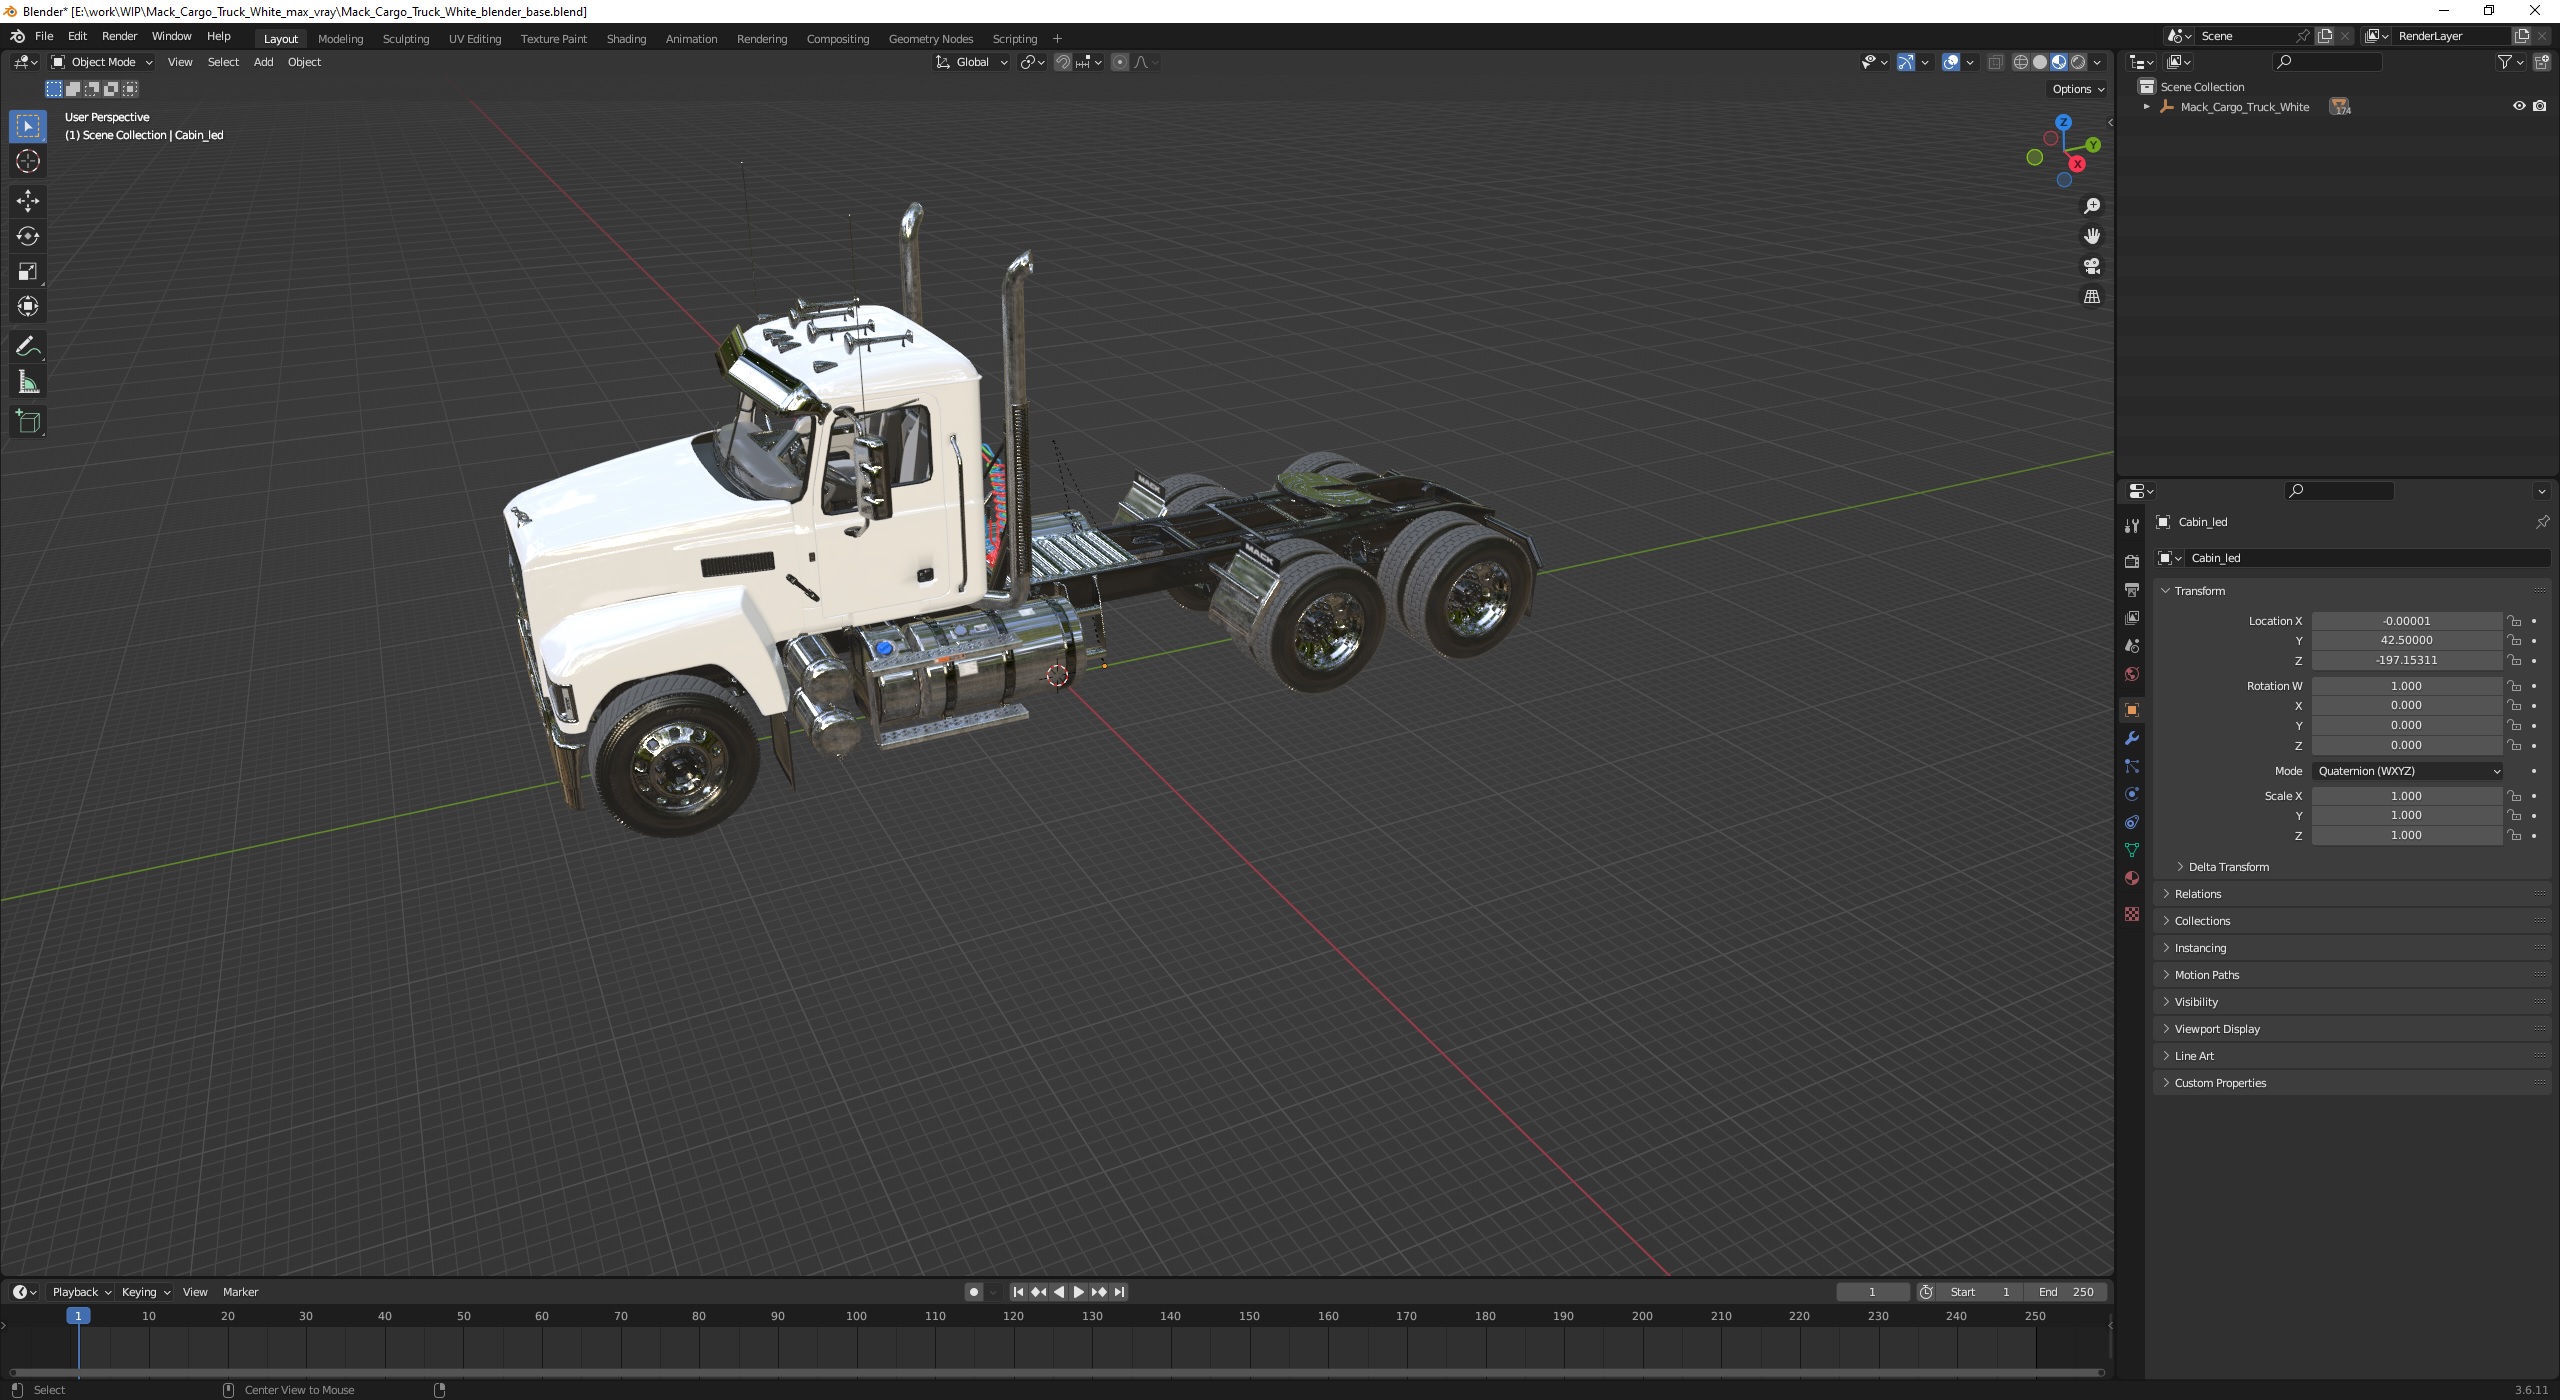Click the End frame field

tap(2066, 1292)
